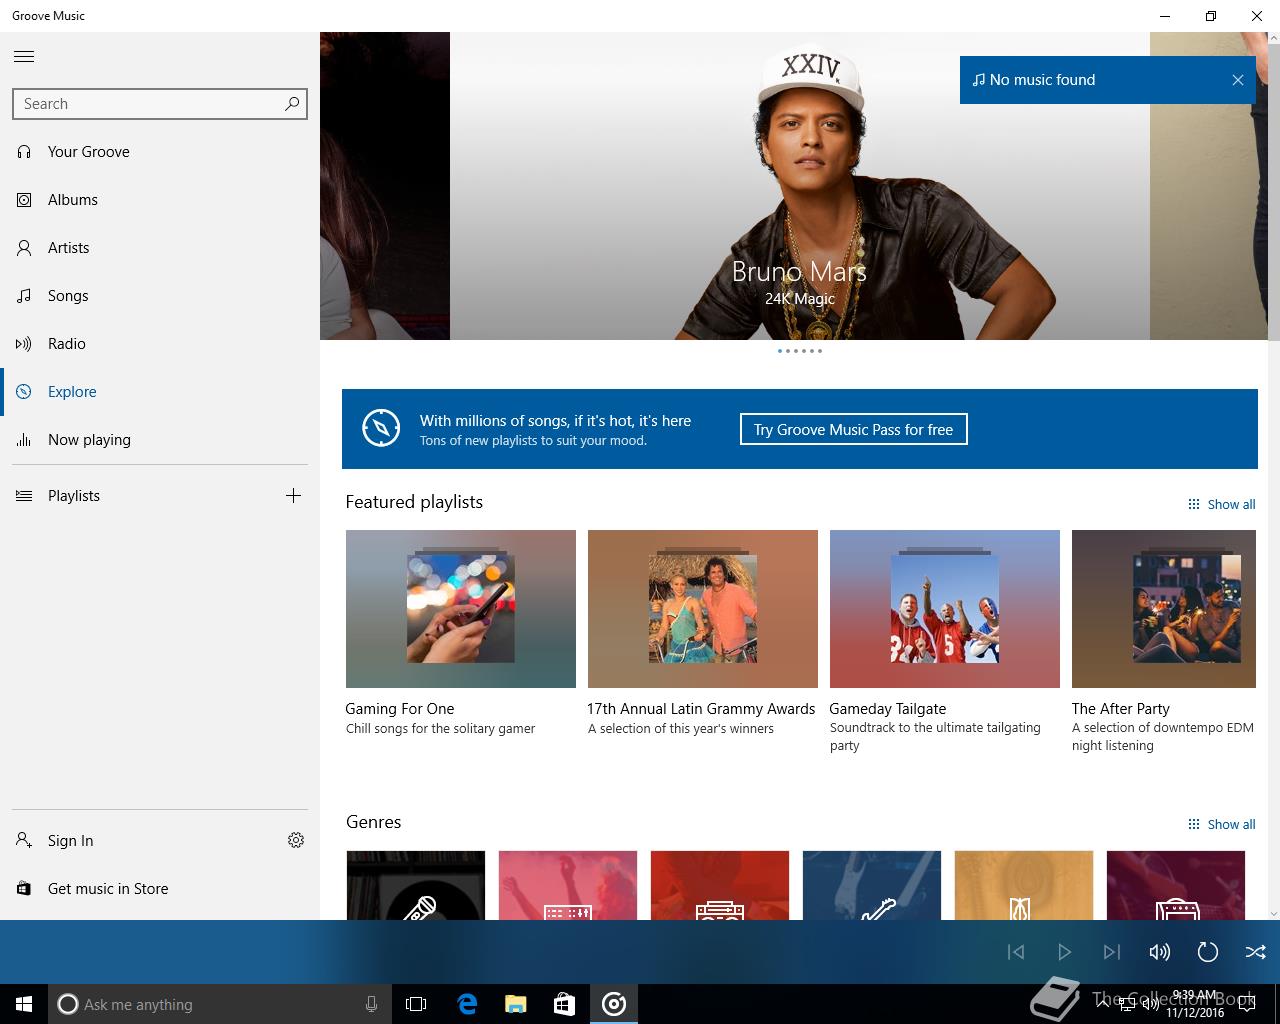This screenshot has width=1280, height=1024.
Task: Open settings via the gear icon
Action: click(x=296, y=840)
